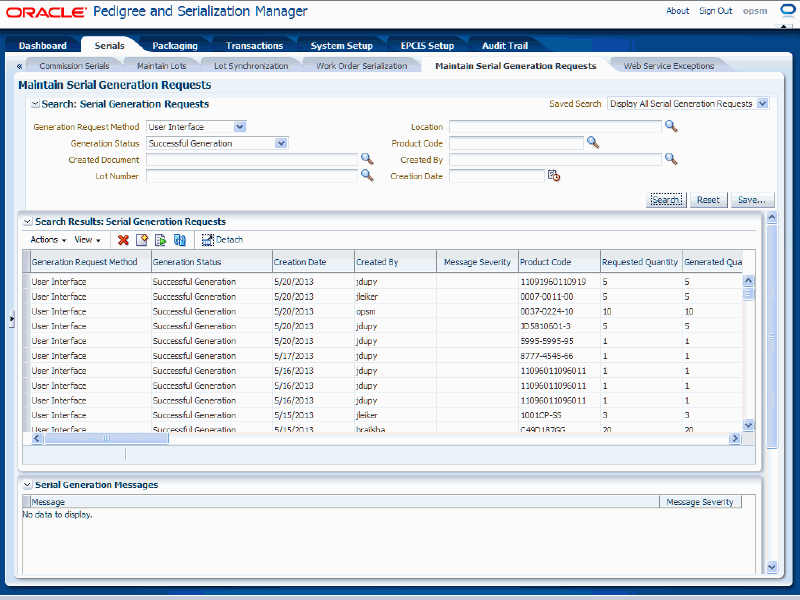Open the Saved Search dropdown
800x600 pixels.
[x=762, y=104]
